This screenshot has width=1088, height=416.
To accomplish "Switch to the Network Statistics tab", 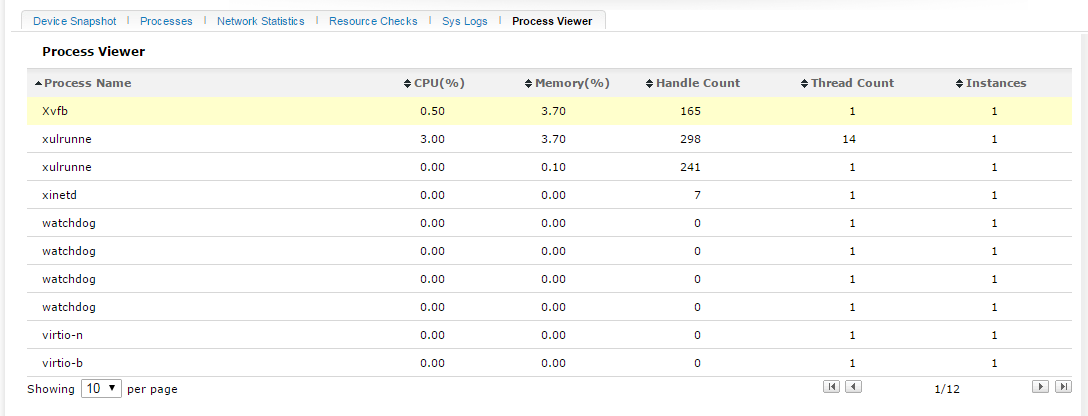I will pyautogui.click(x=260, y=21).
